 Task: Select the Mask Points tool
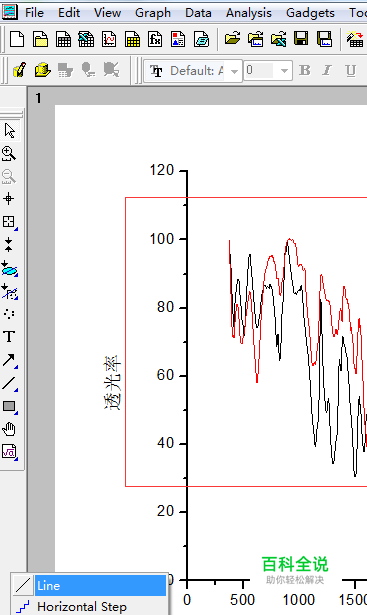click(9, 291)
